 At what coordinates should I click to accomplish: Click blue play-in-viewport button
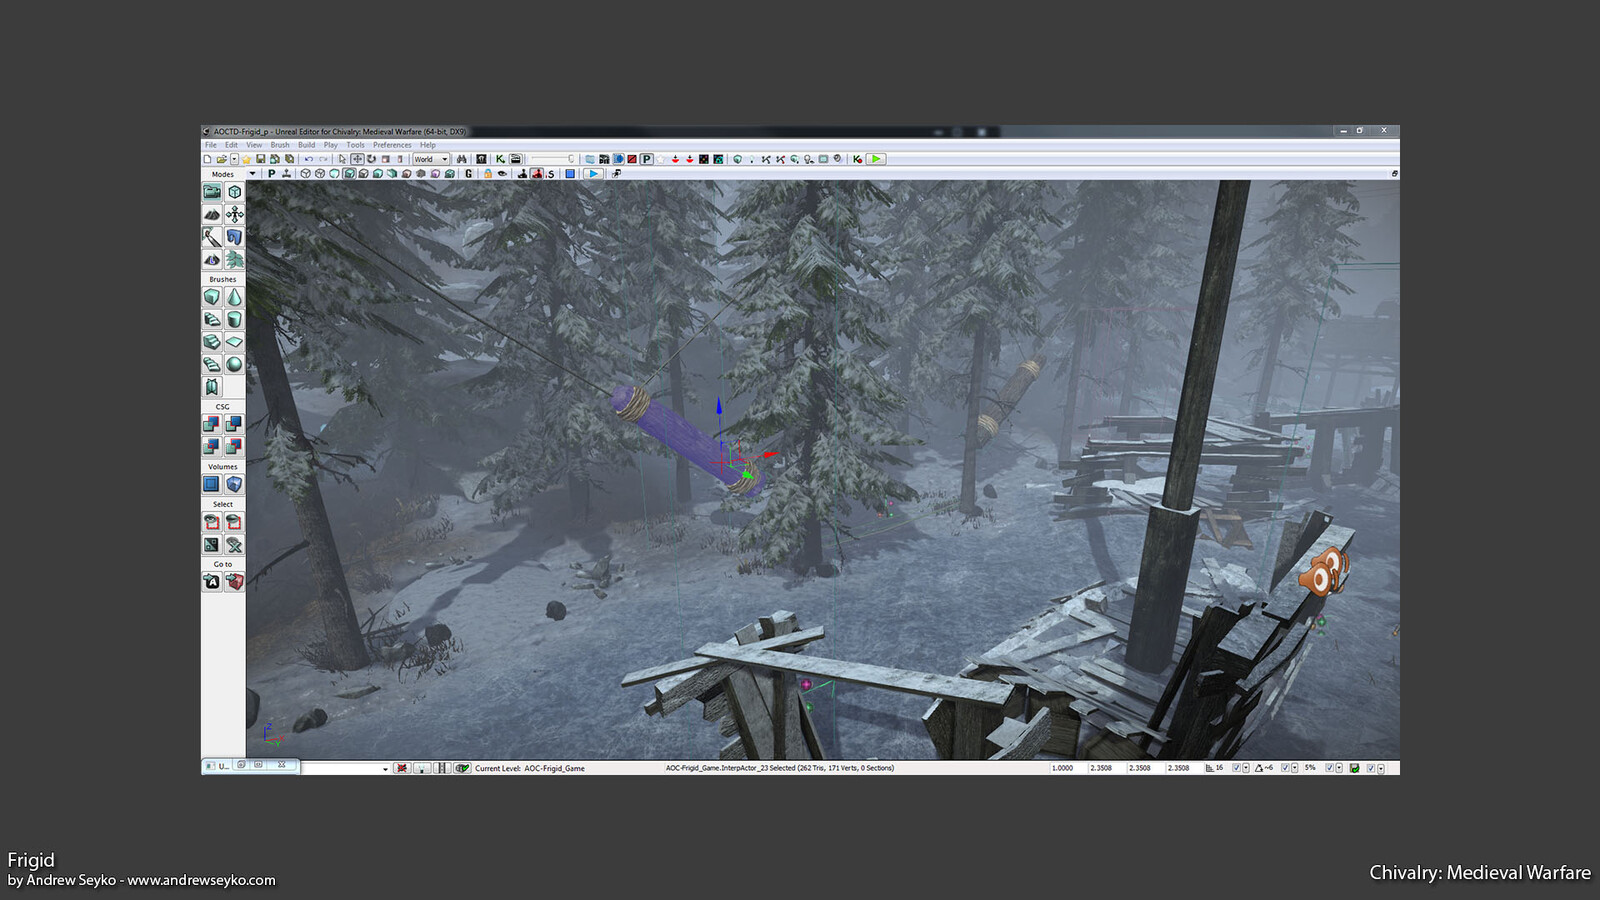coord(593,174)
